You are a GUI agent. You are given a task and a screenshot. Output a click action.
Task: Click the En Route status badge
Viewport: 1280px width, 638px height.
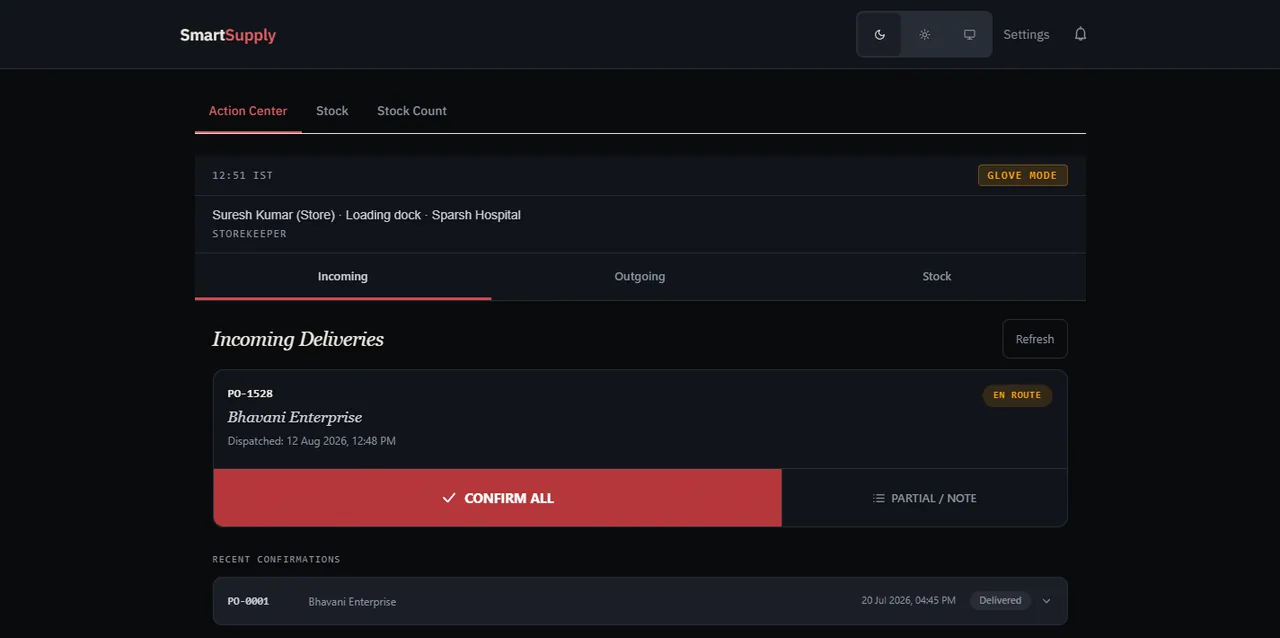(1017, 395)
